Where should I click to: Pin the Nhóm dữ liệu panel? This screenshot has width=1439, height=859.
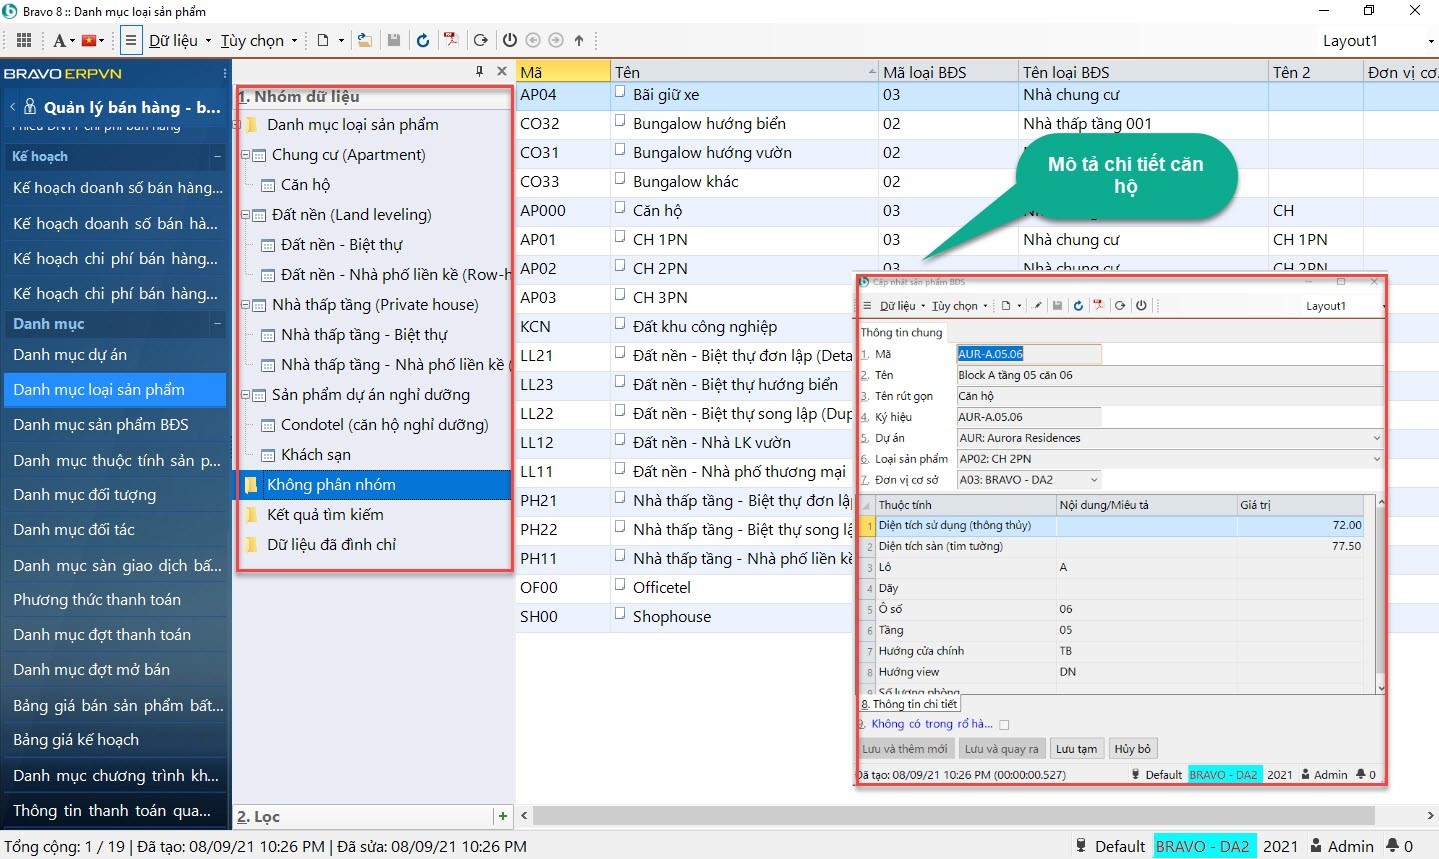click(x=480, y=71)
